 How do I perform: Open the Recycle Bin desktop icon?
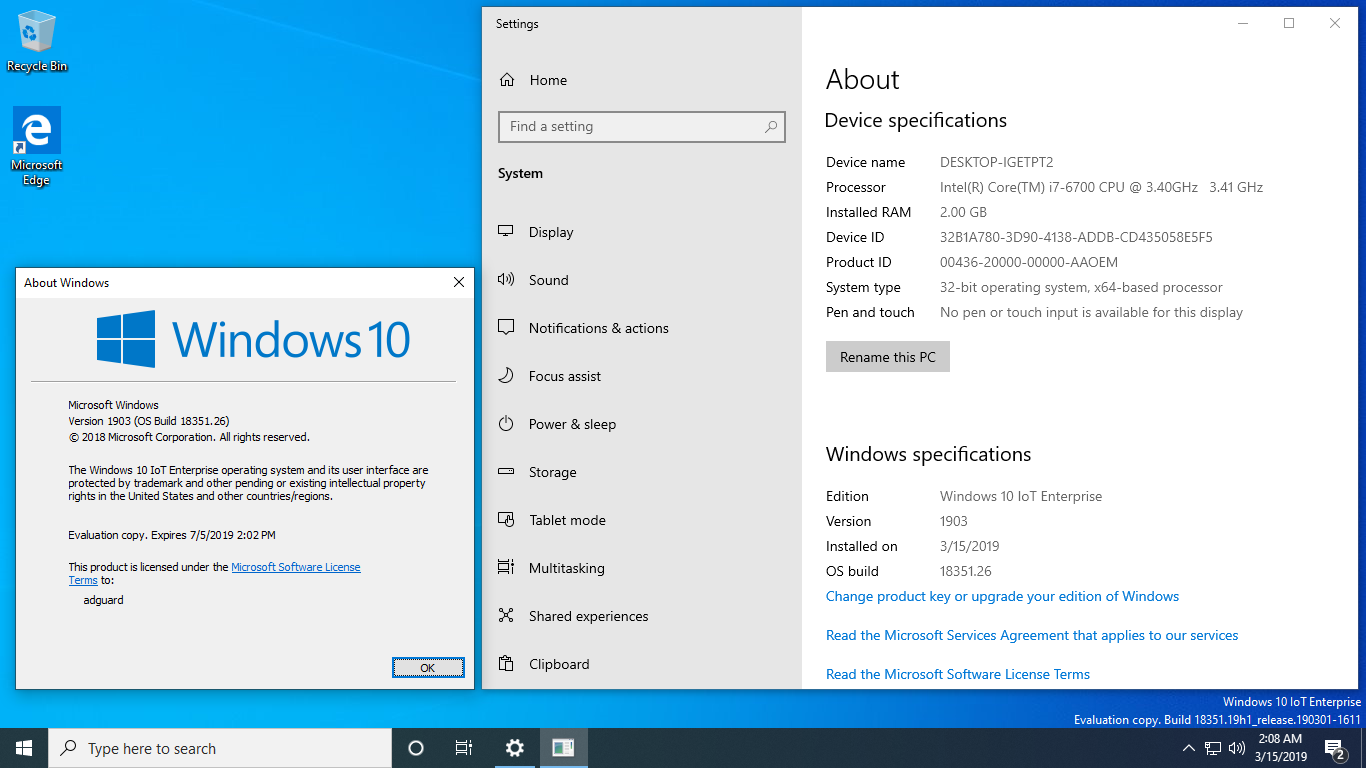[37, 40]
